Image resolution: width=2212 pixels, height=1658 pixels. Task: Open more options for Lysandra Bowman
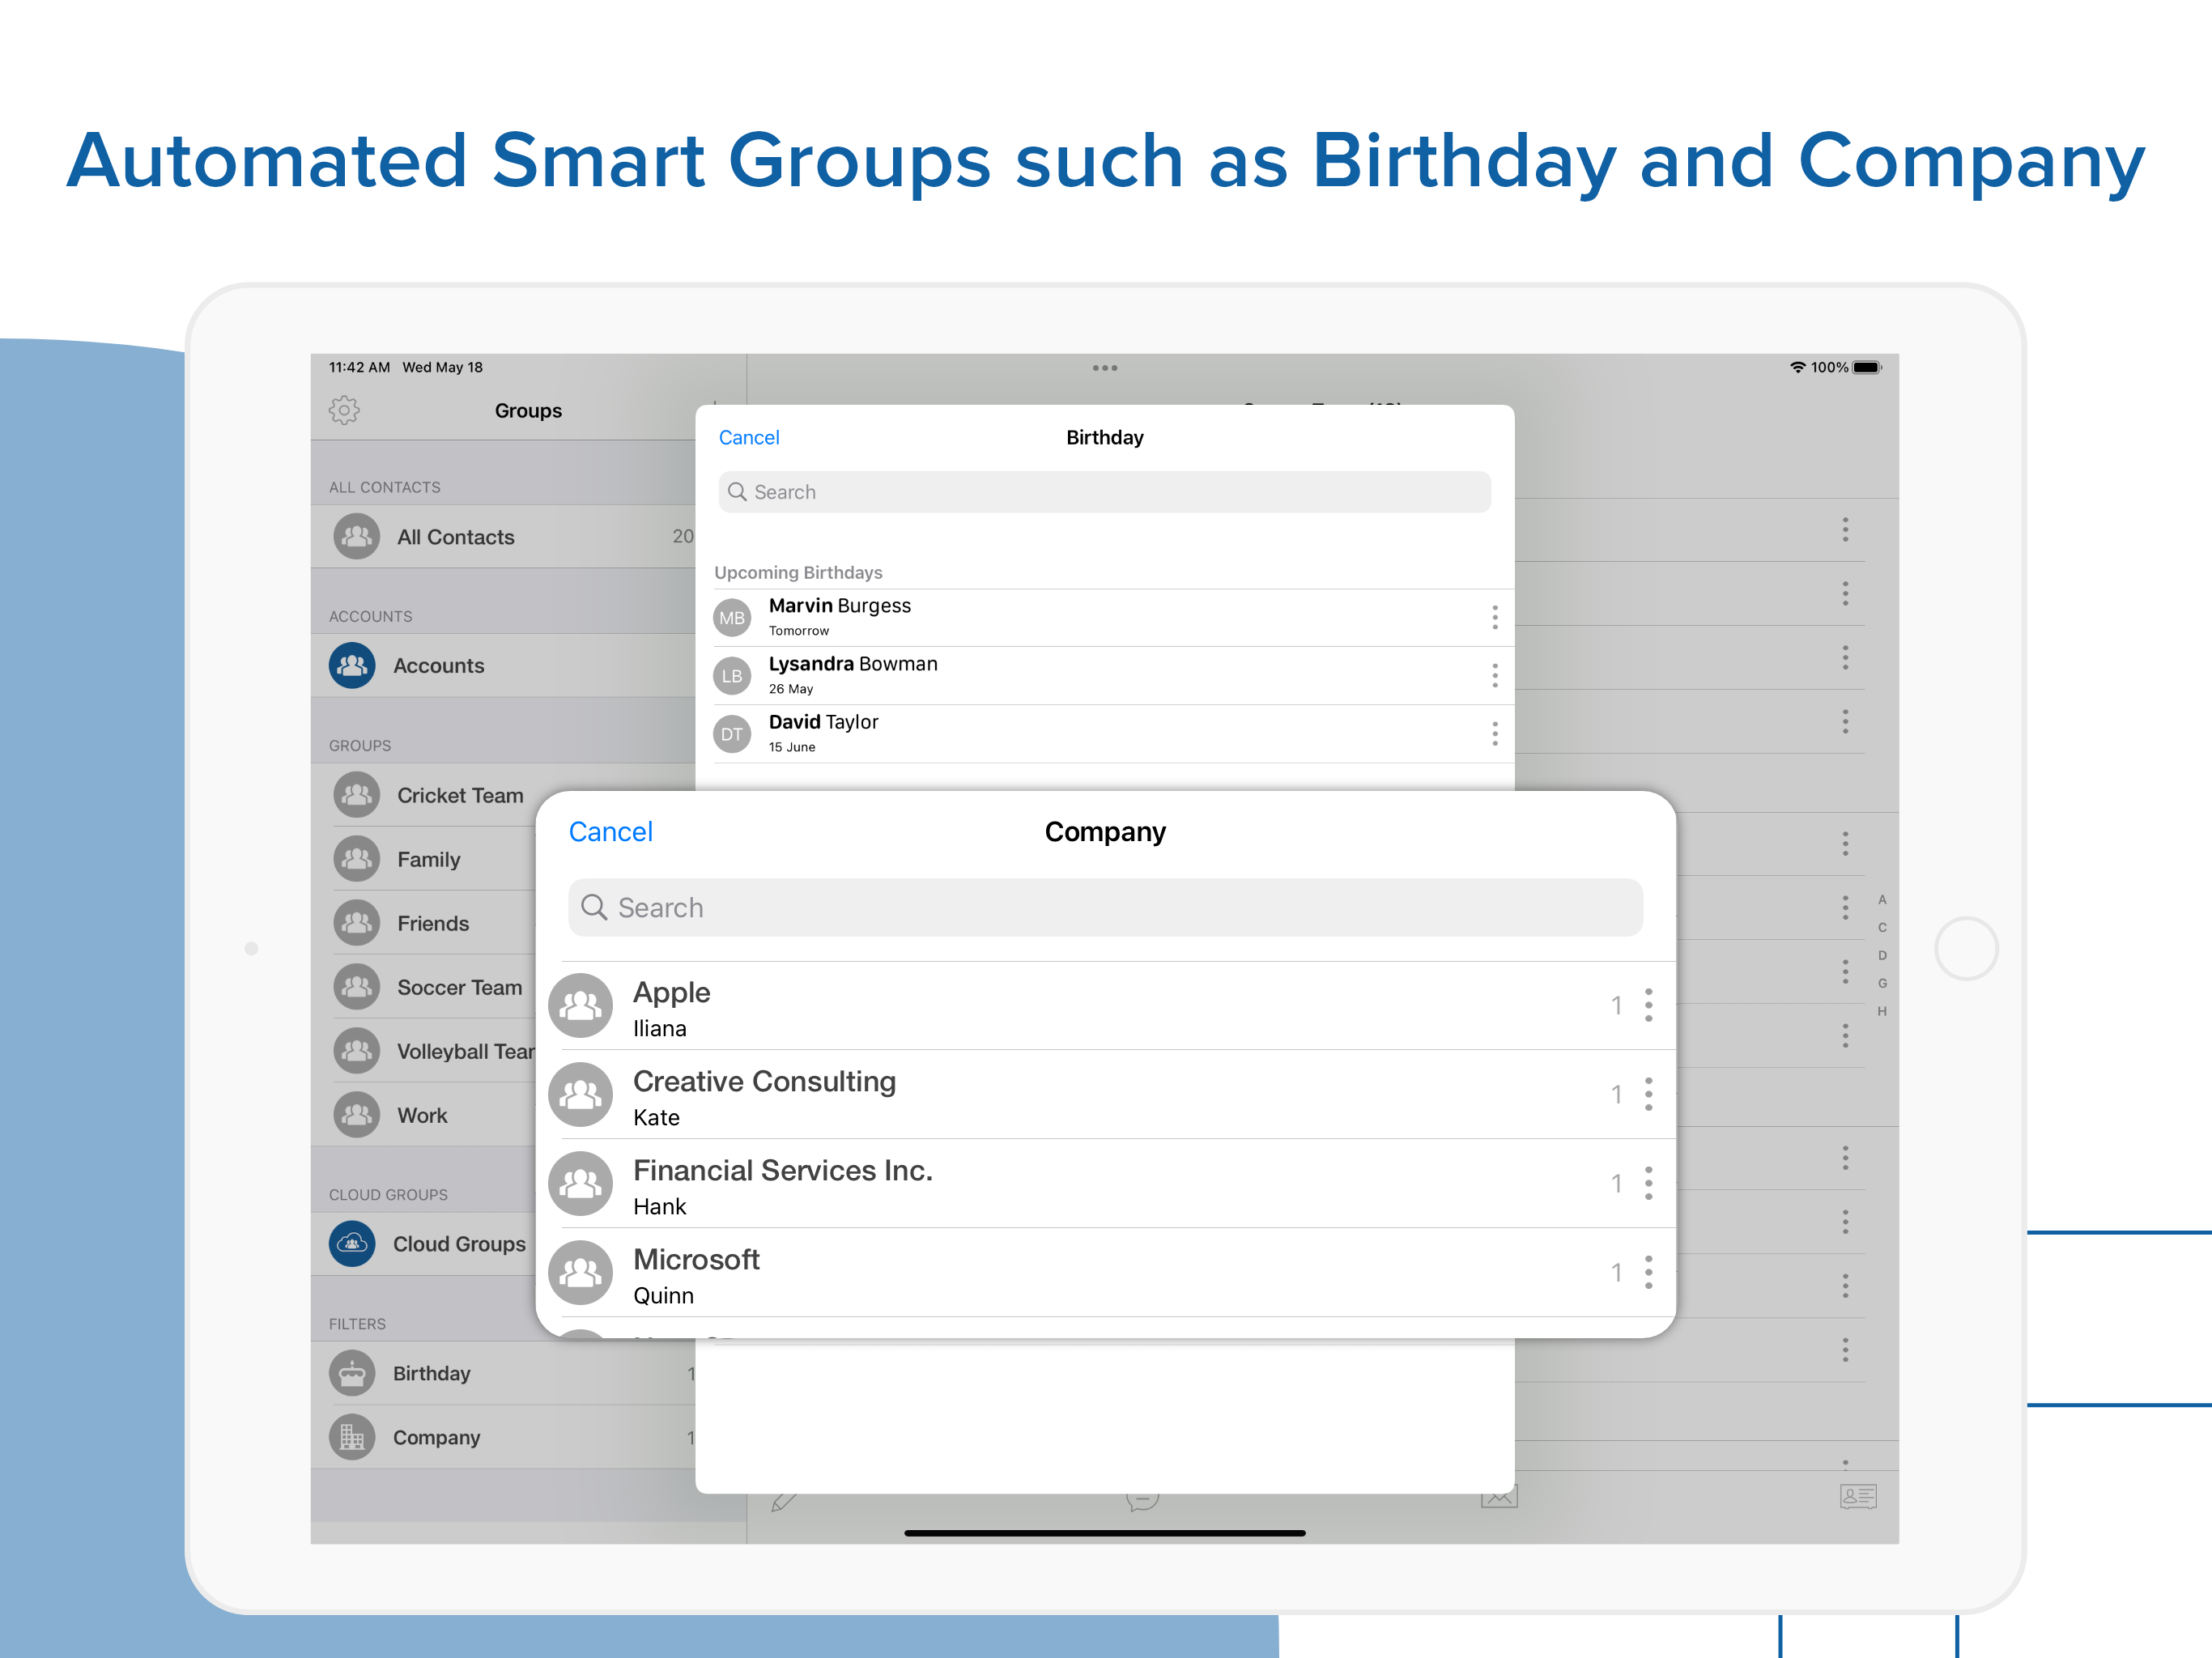tap(1494, 676)
